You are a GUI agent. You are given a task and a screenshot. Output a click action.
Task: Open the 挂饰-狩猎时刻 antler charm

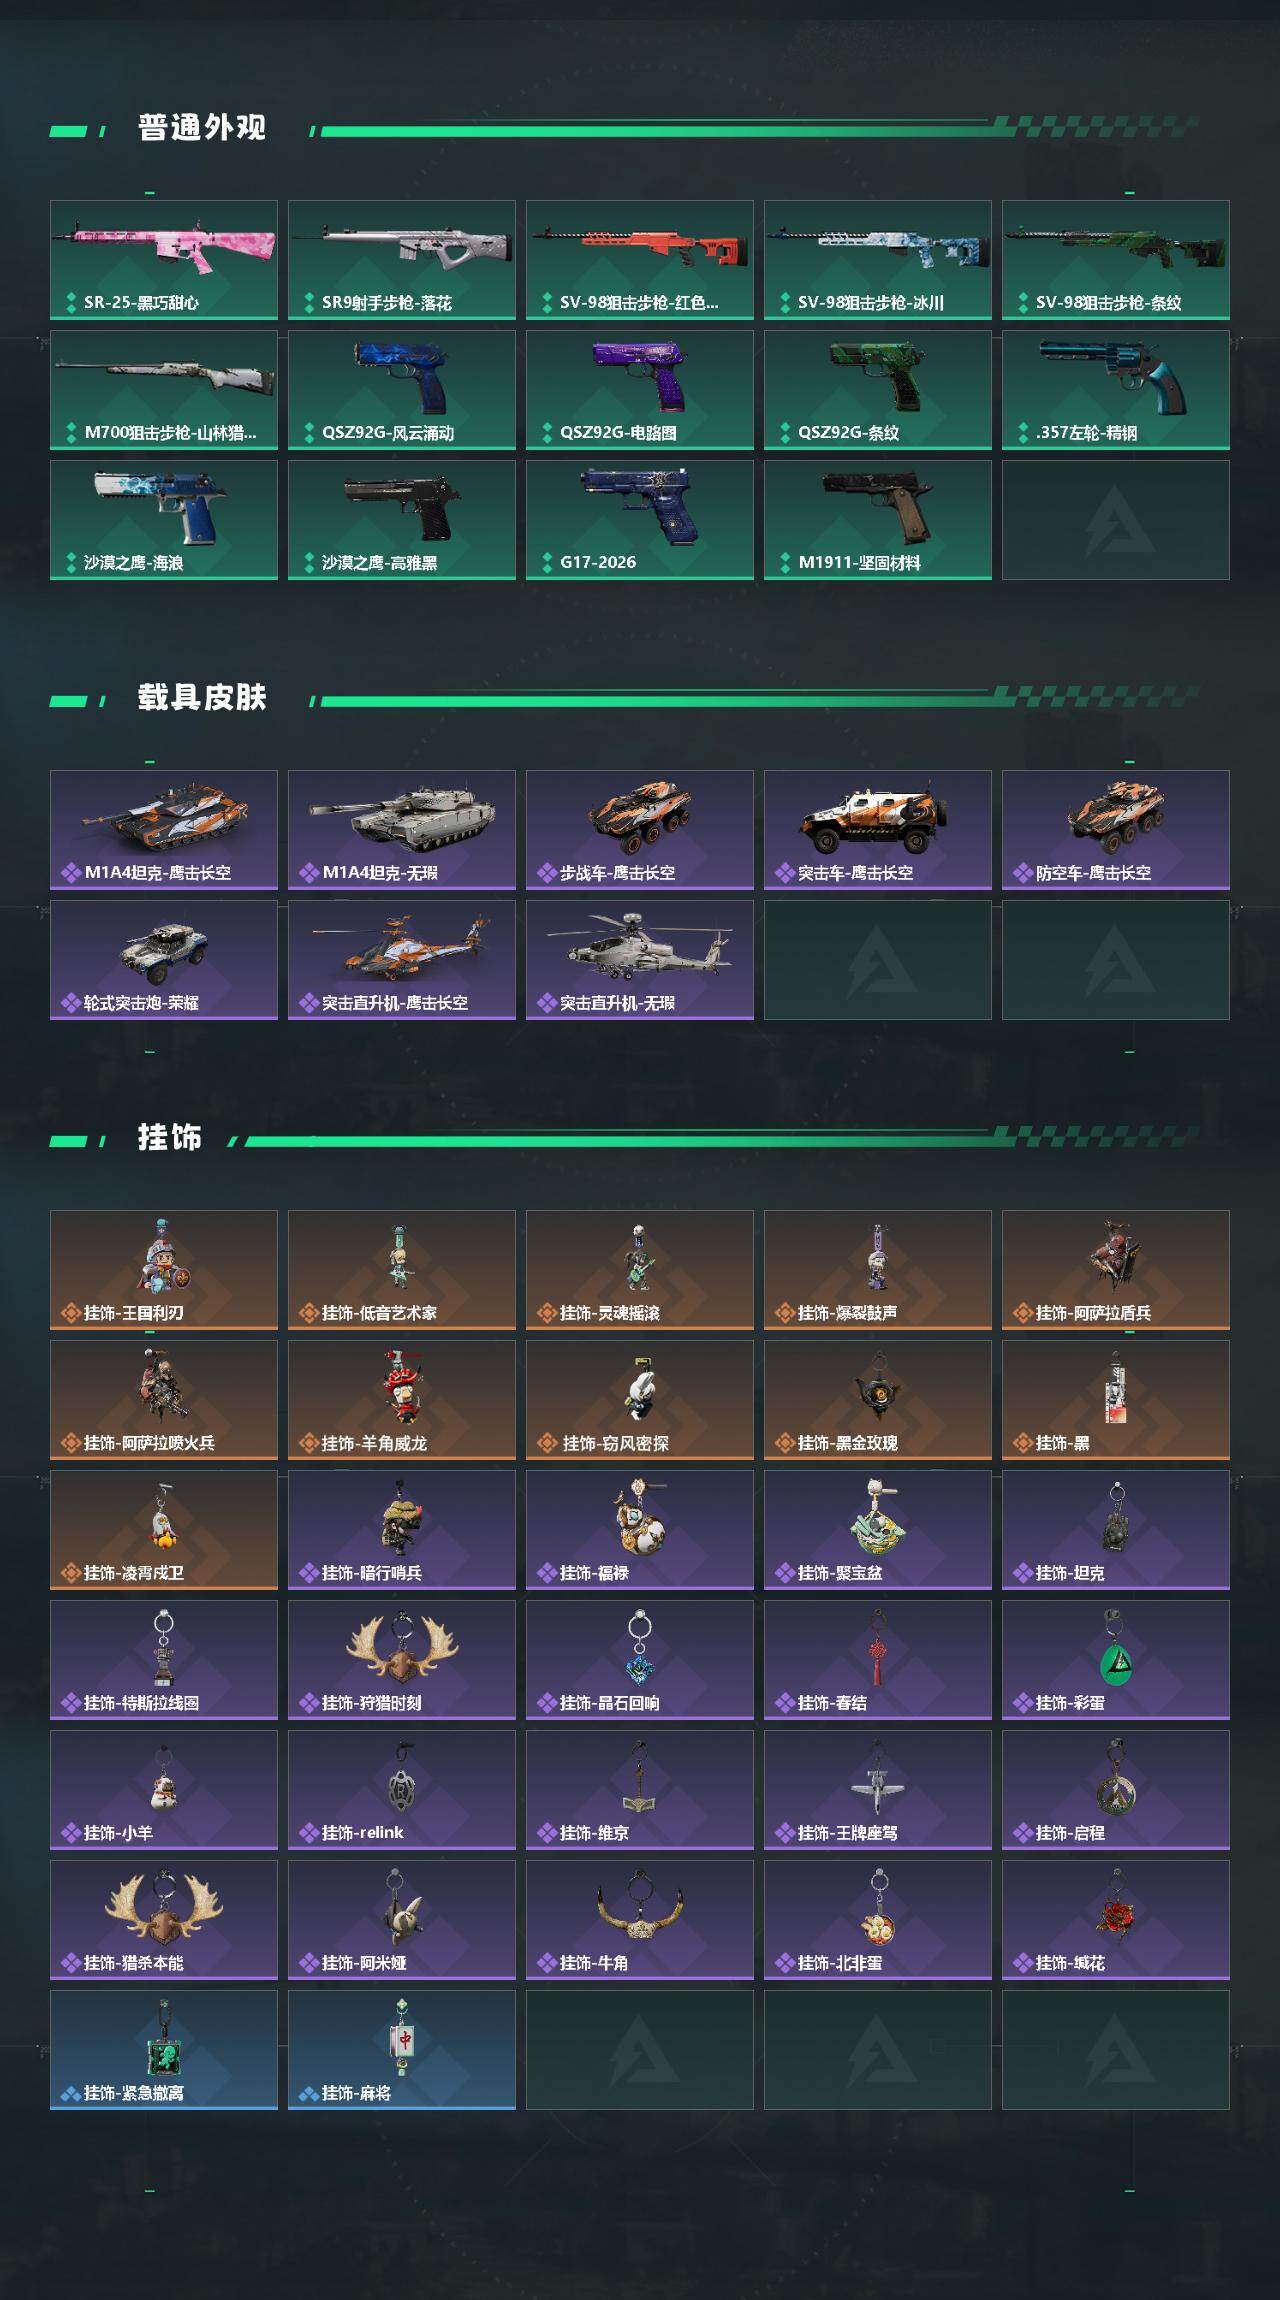(x=402, y=1647)
